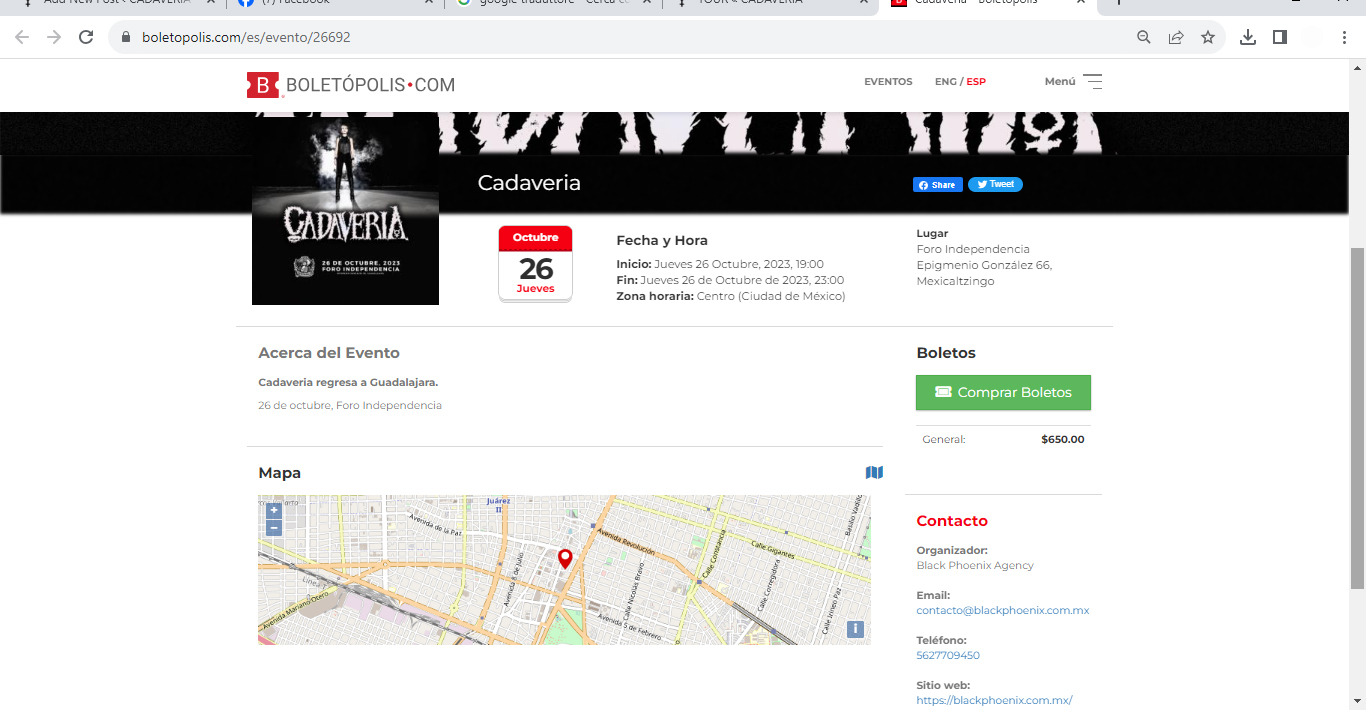Open the EVENTOS navigation item
1366x710 pixels.
[x=888, y=82]
